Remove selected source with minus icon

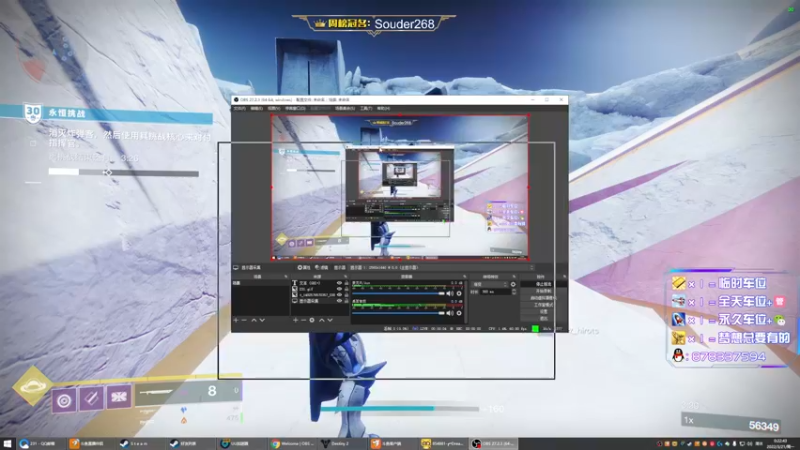click(x=304, y=320)
